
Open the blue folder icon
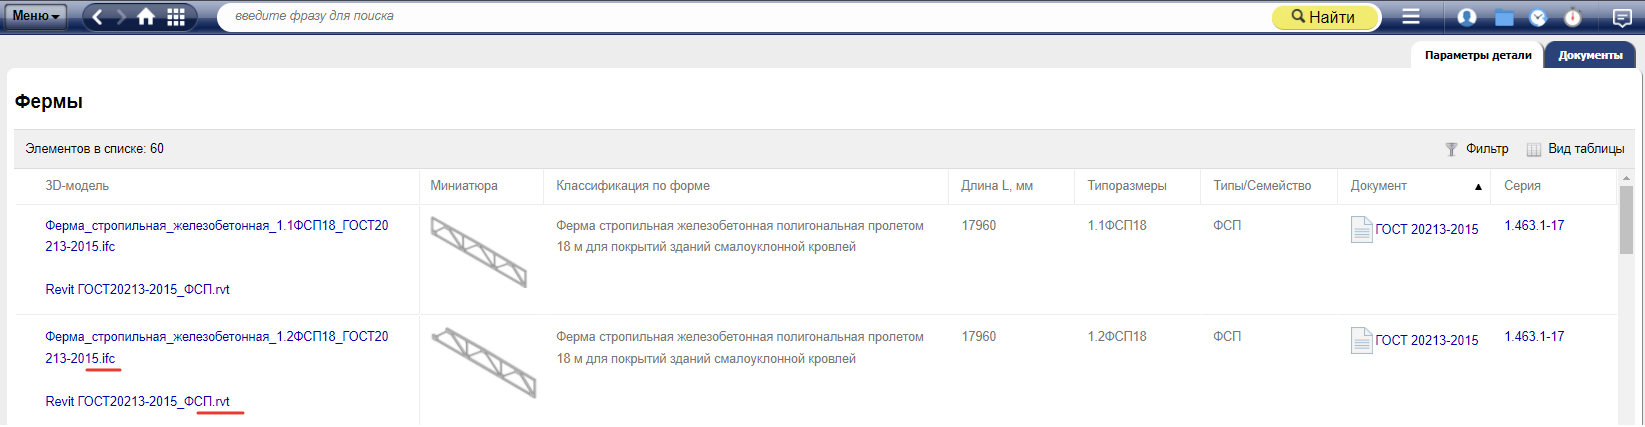tap(1504, 17)
